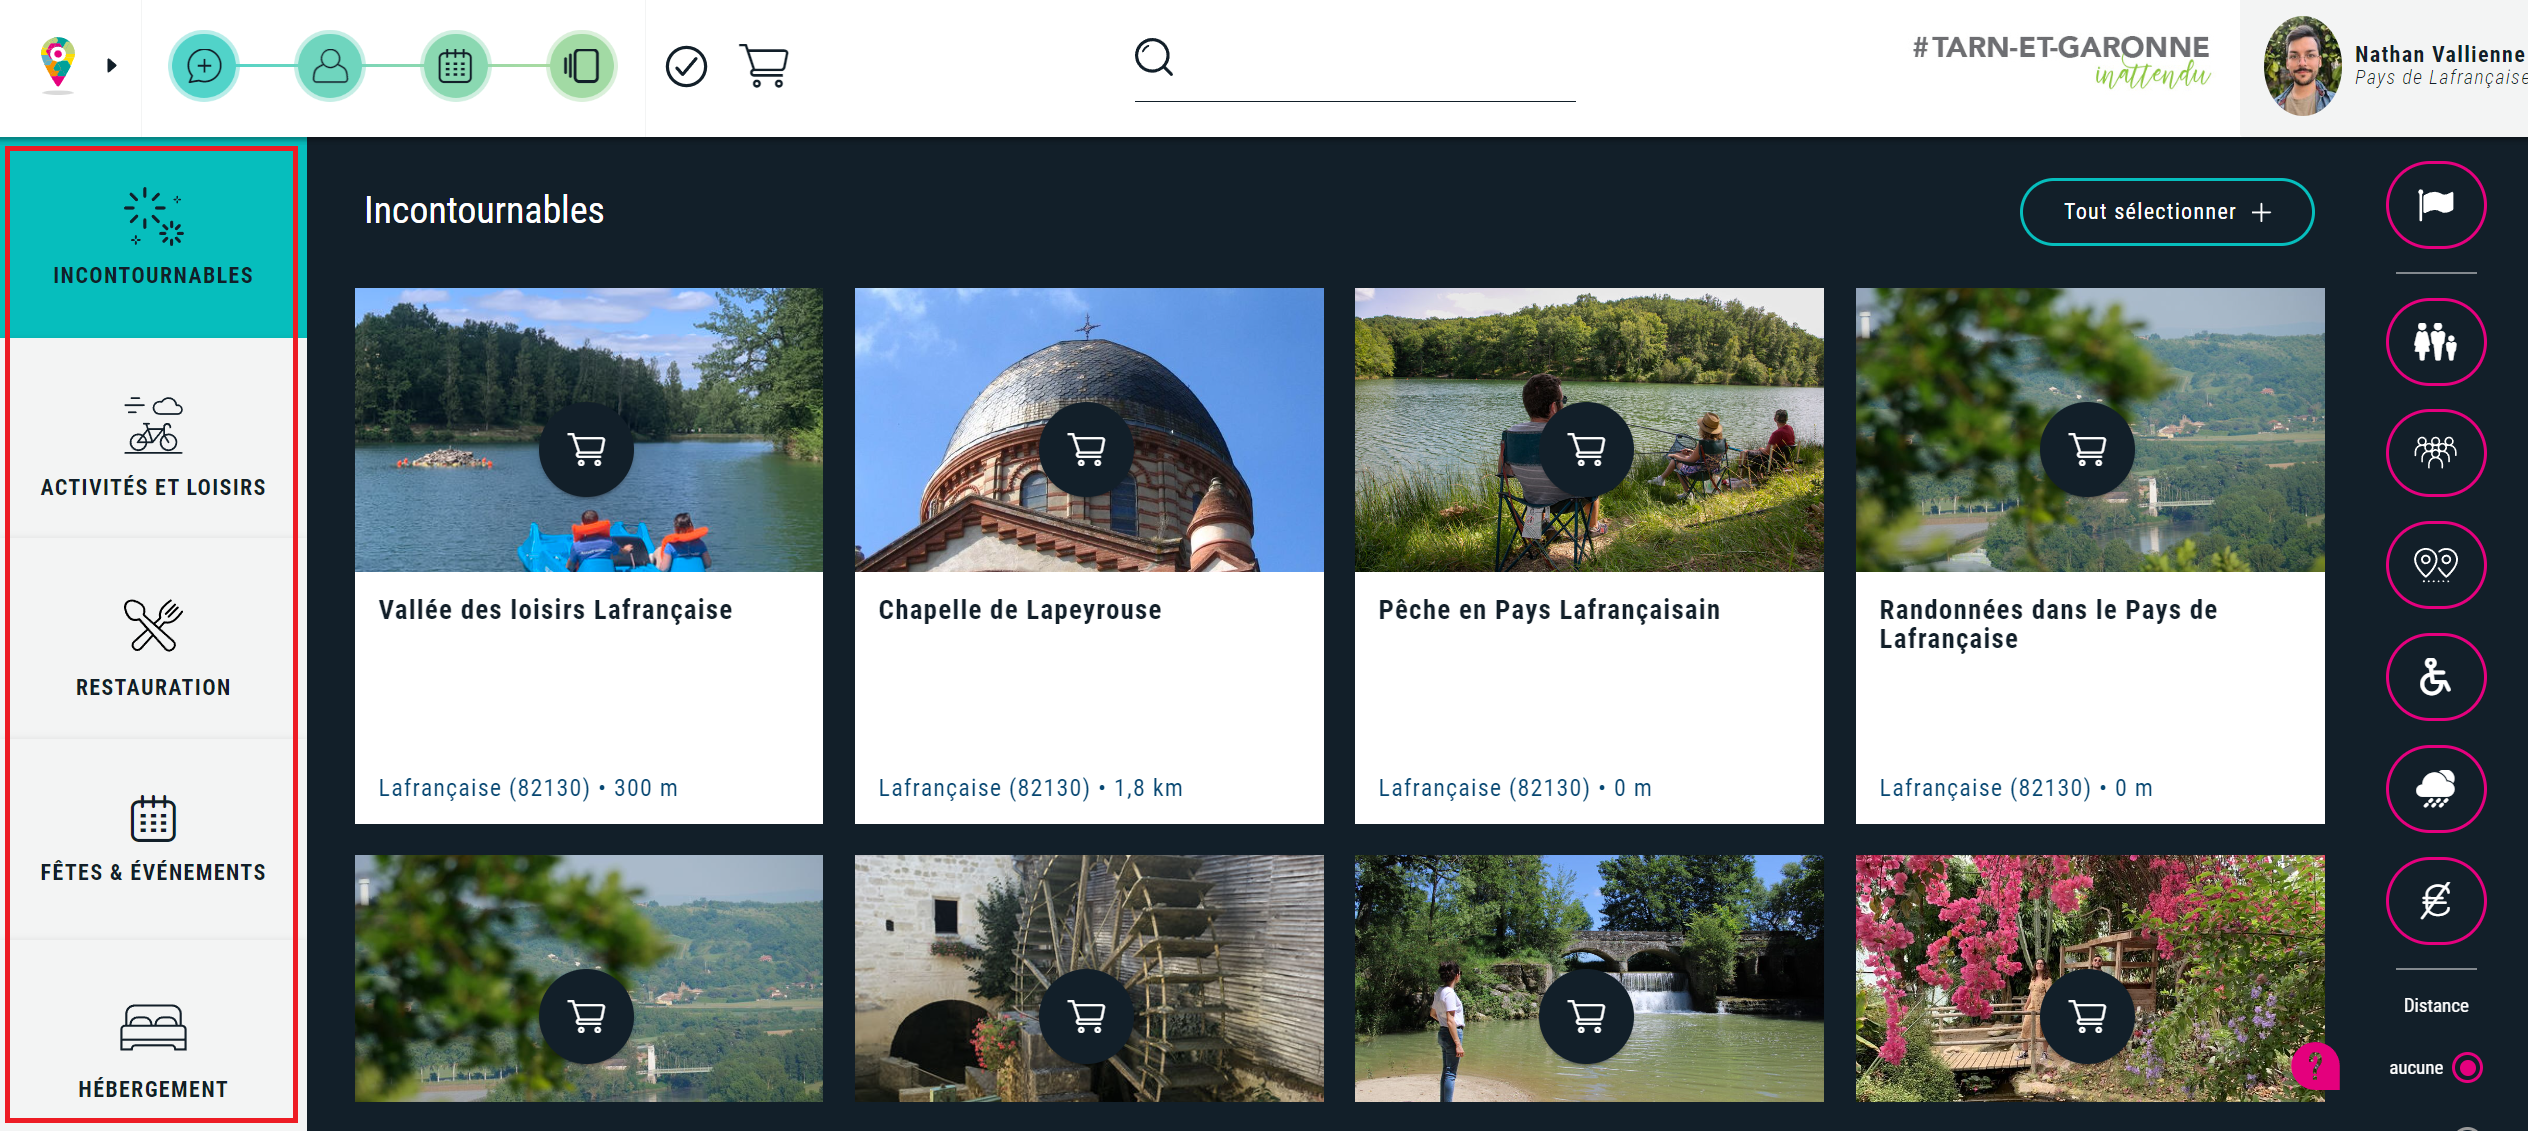This screenshot has width=2528, height=1131.
Task: Go to the calendar step icon
Action: pyautogui.click(x=455, y=66)
